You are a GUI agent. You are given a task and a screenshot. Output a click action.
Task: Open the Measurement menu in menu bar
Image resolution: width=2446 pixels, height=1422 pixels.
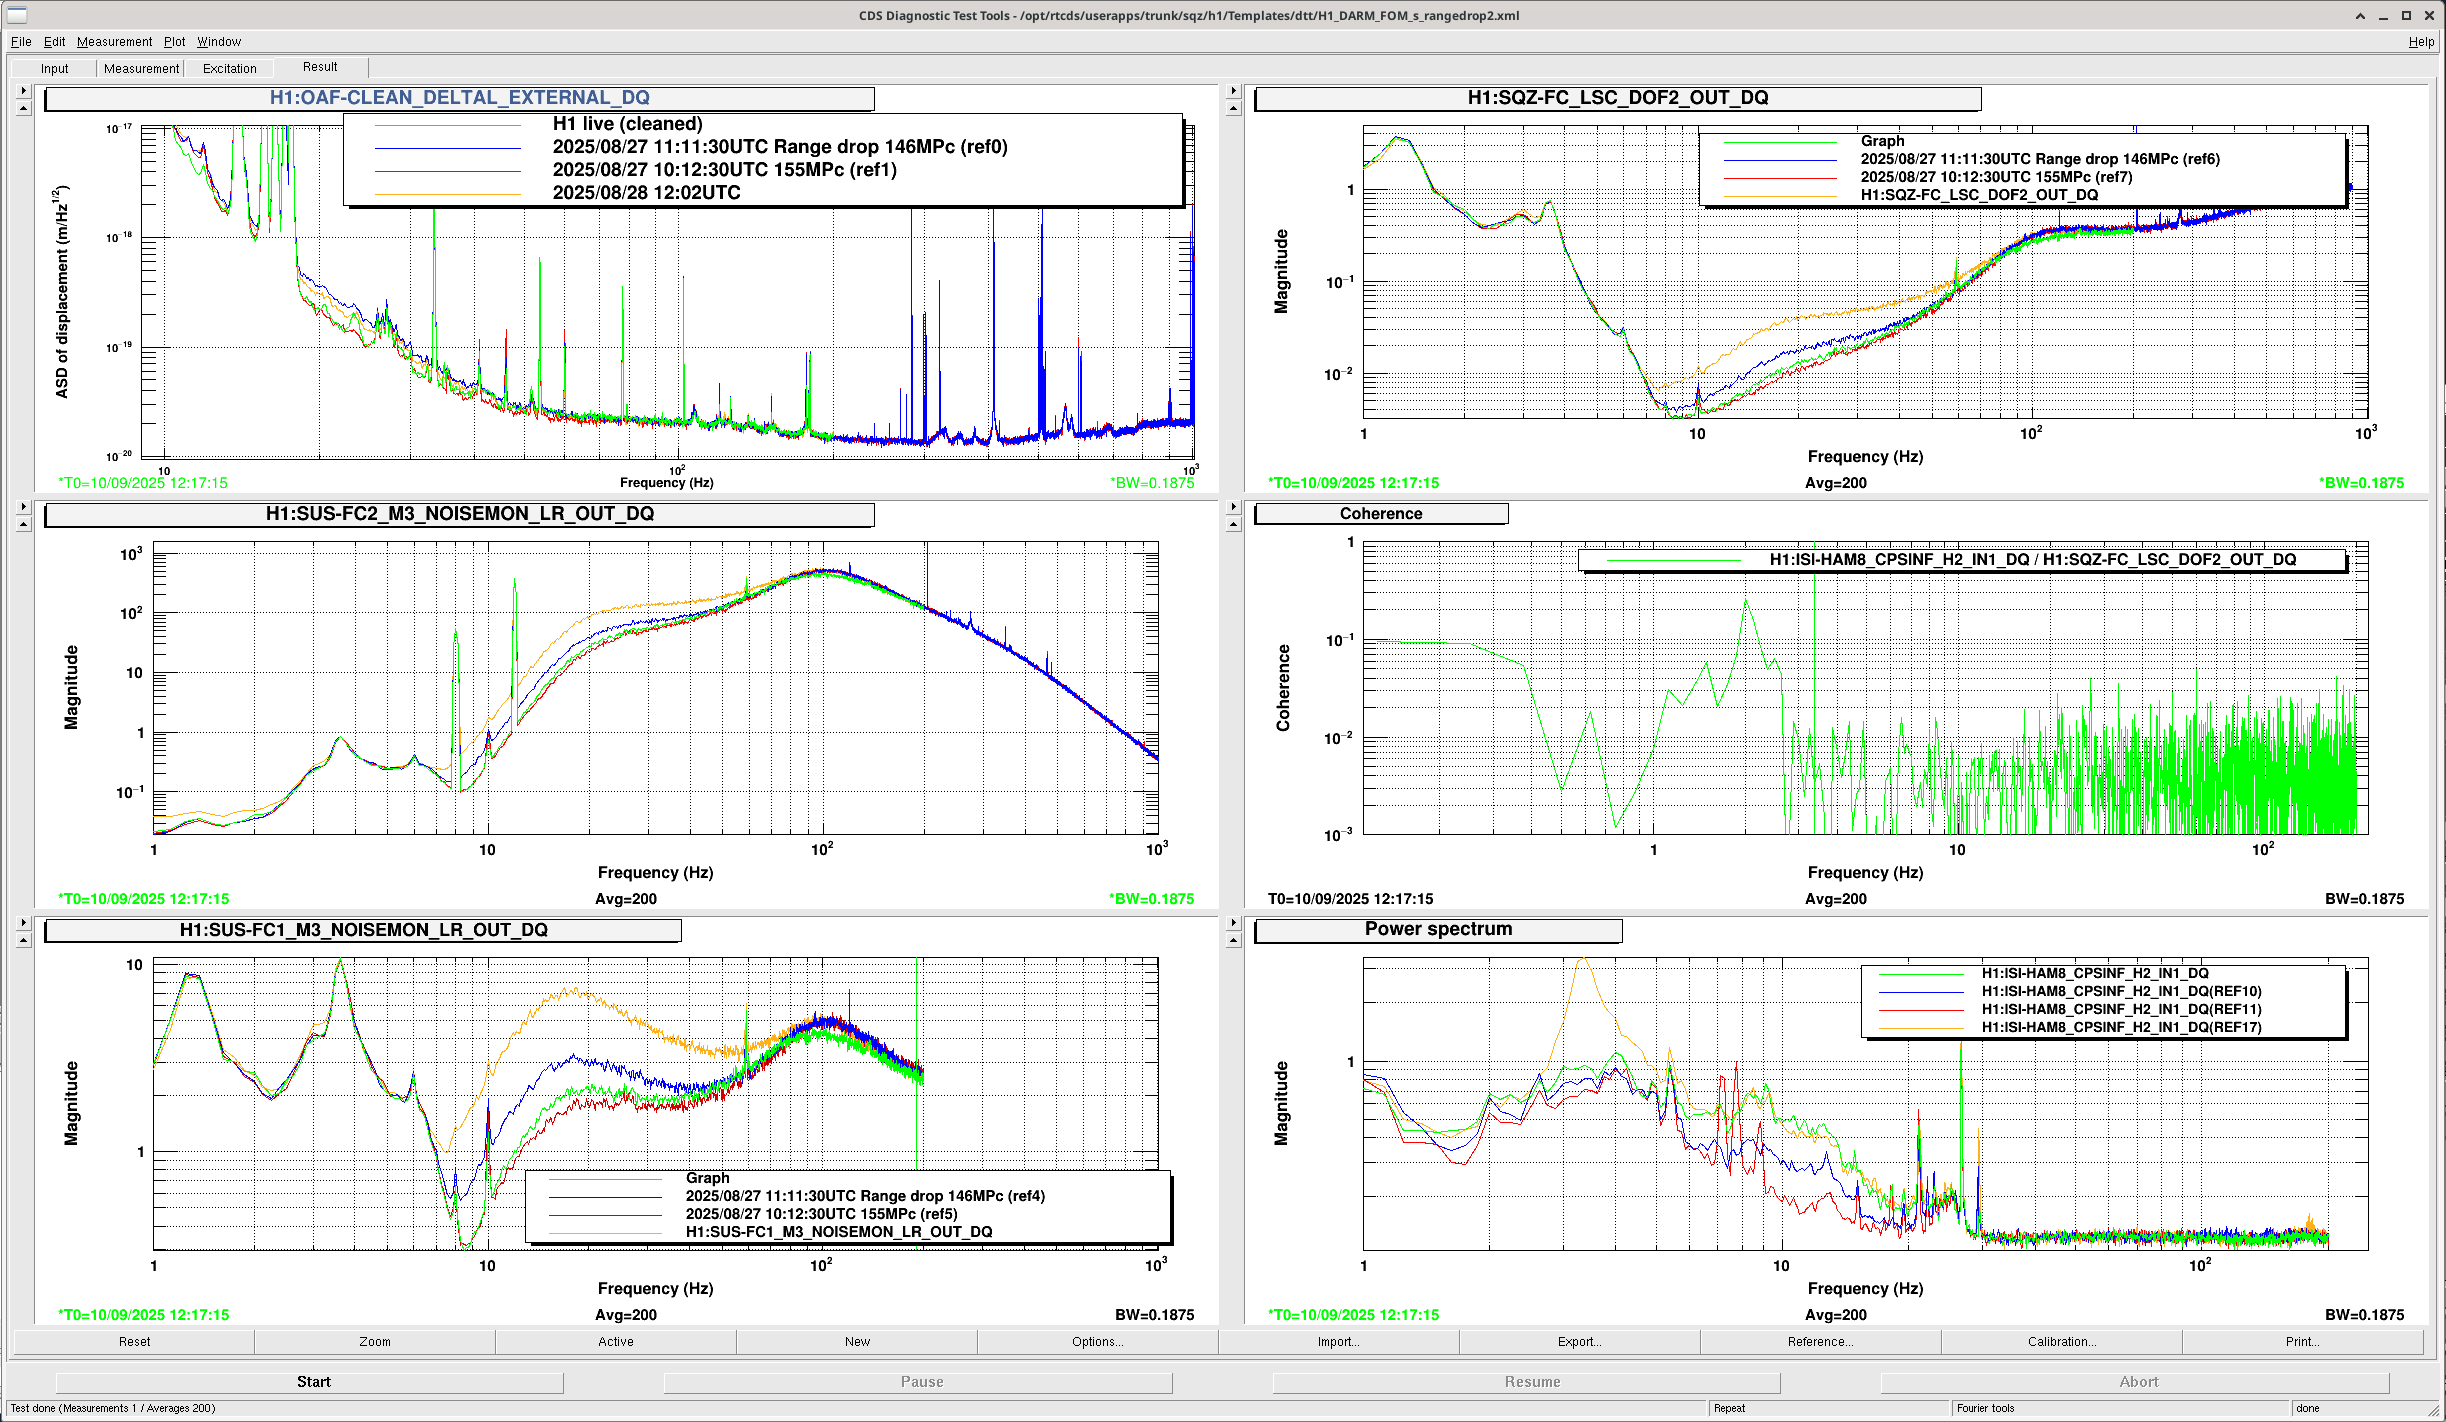click(114, 42)
